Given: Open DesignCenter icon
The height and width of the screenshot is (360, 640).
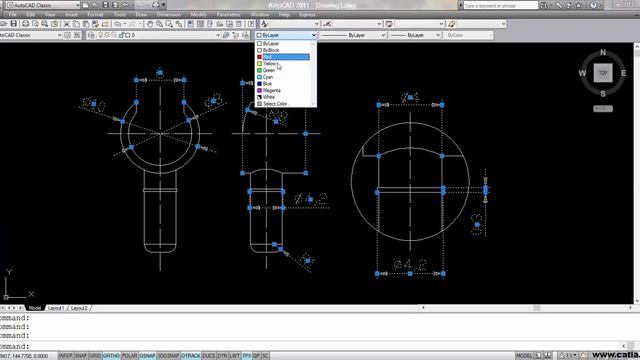Looking at the screenshot, I should [200, 24].
